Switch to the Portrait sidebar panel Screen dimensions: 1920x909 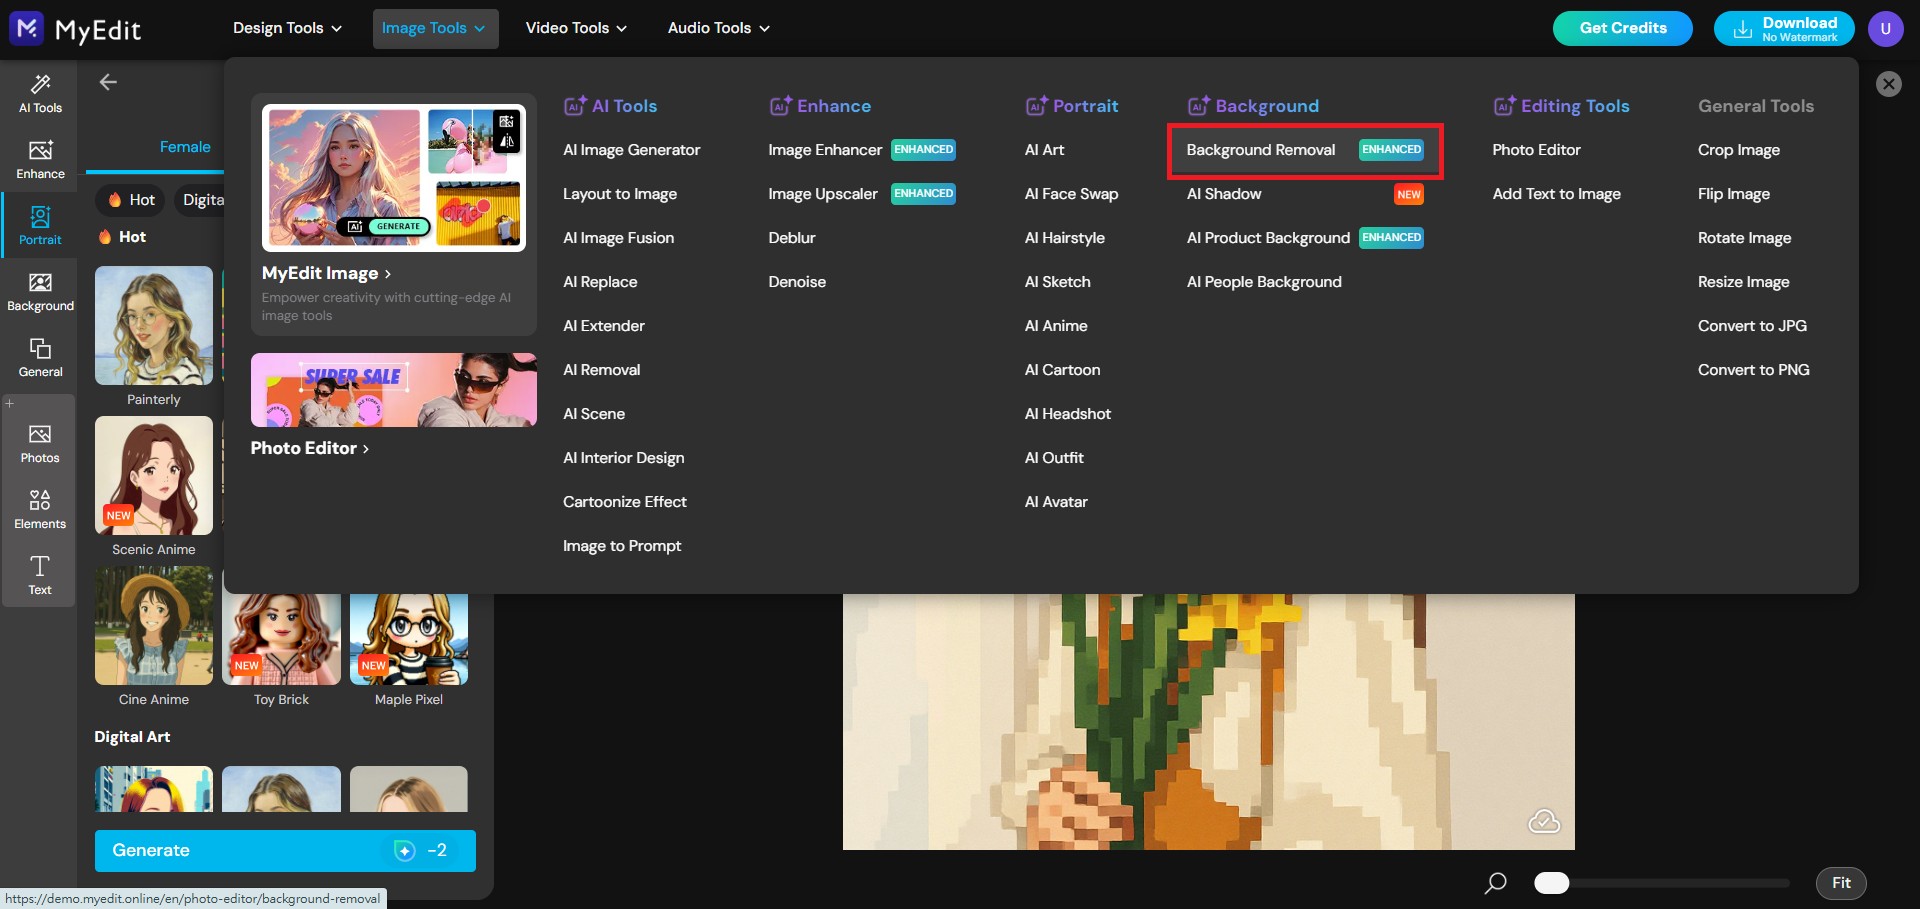(40, 225)
